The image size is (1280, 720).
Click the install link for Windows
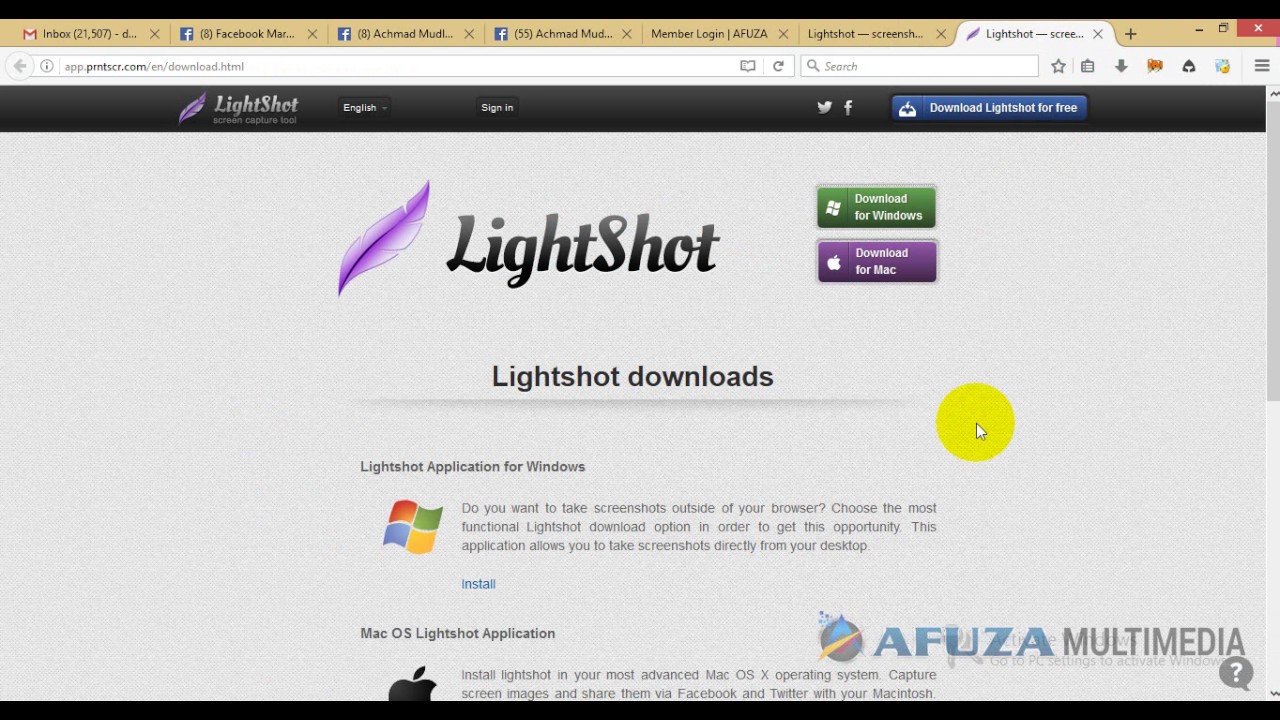point(478,584)
